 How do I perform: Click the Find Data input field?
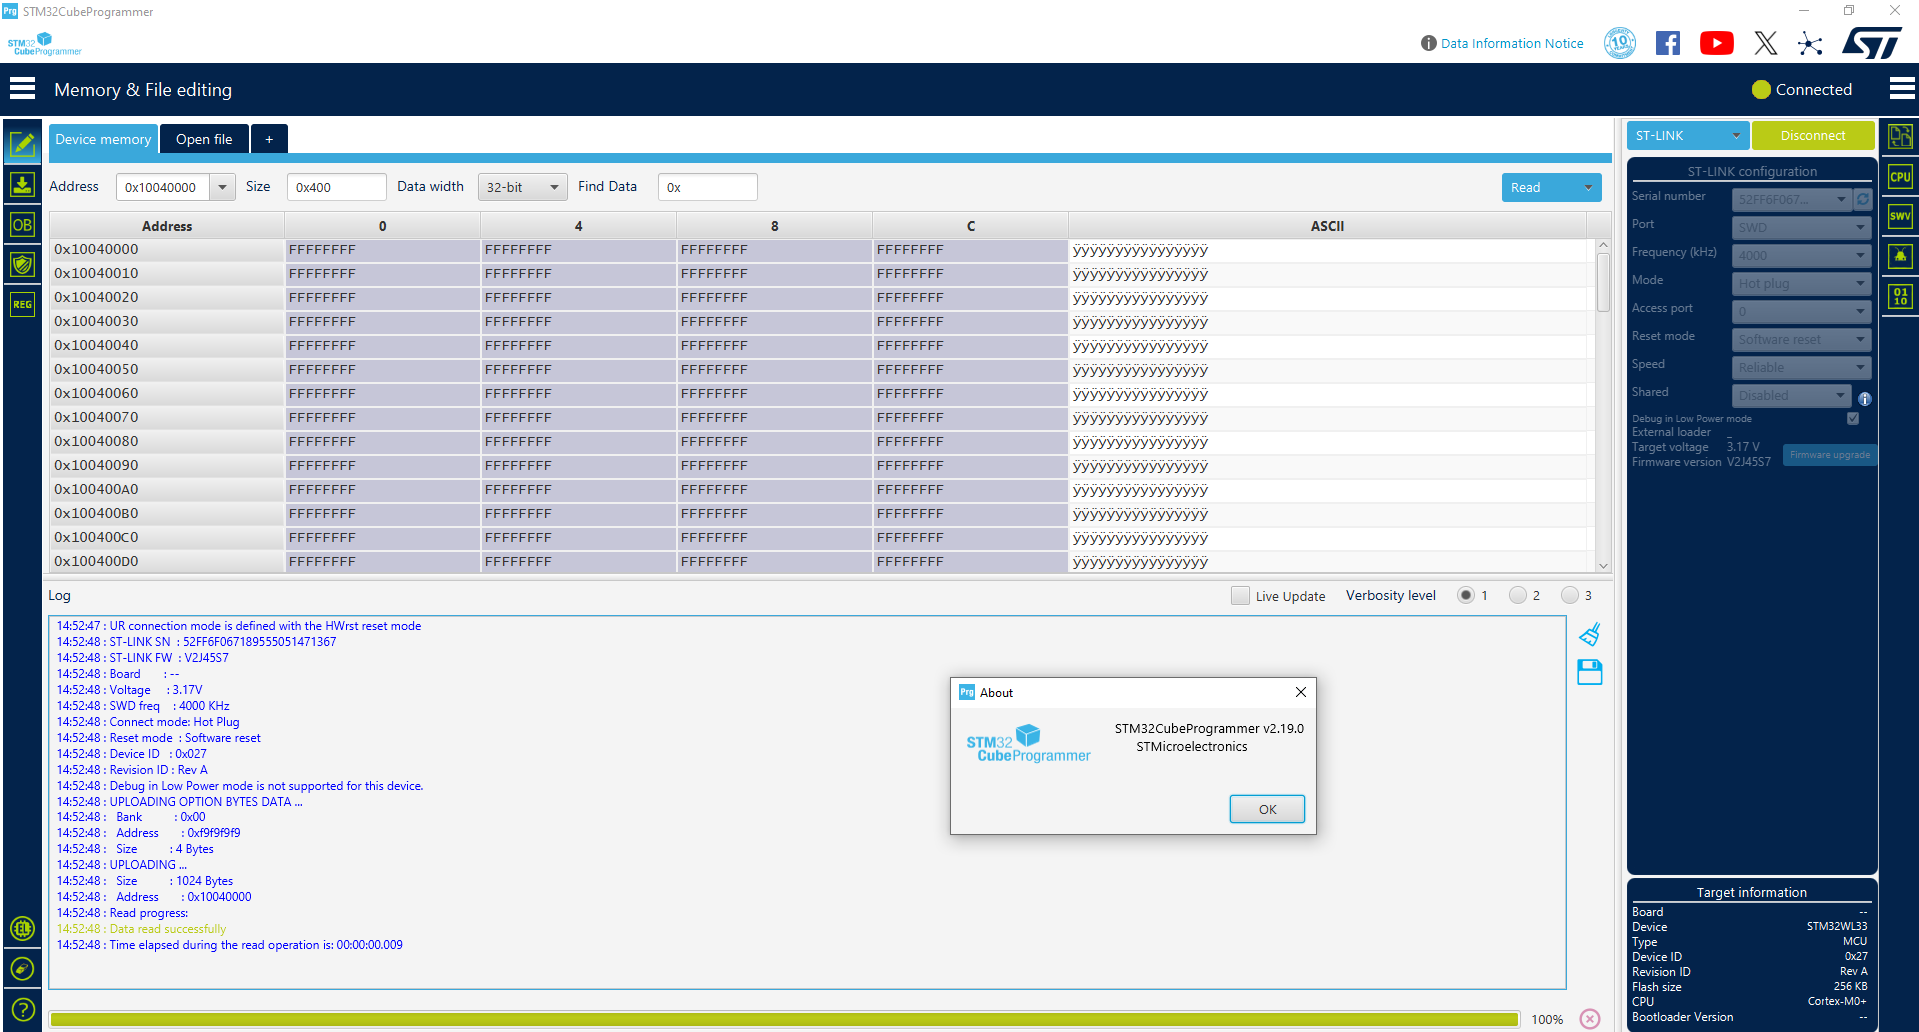707,187
